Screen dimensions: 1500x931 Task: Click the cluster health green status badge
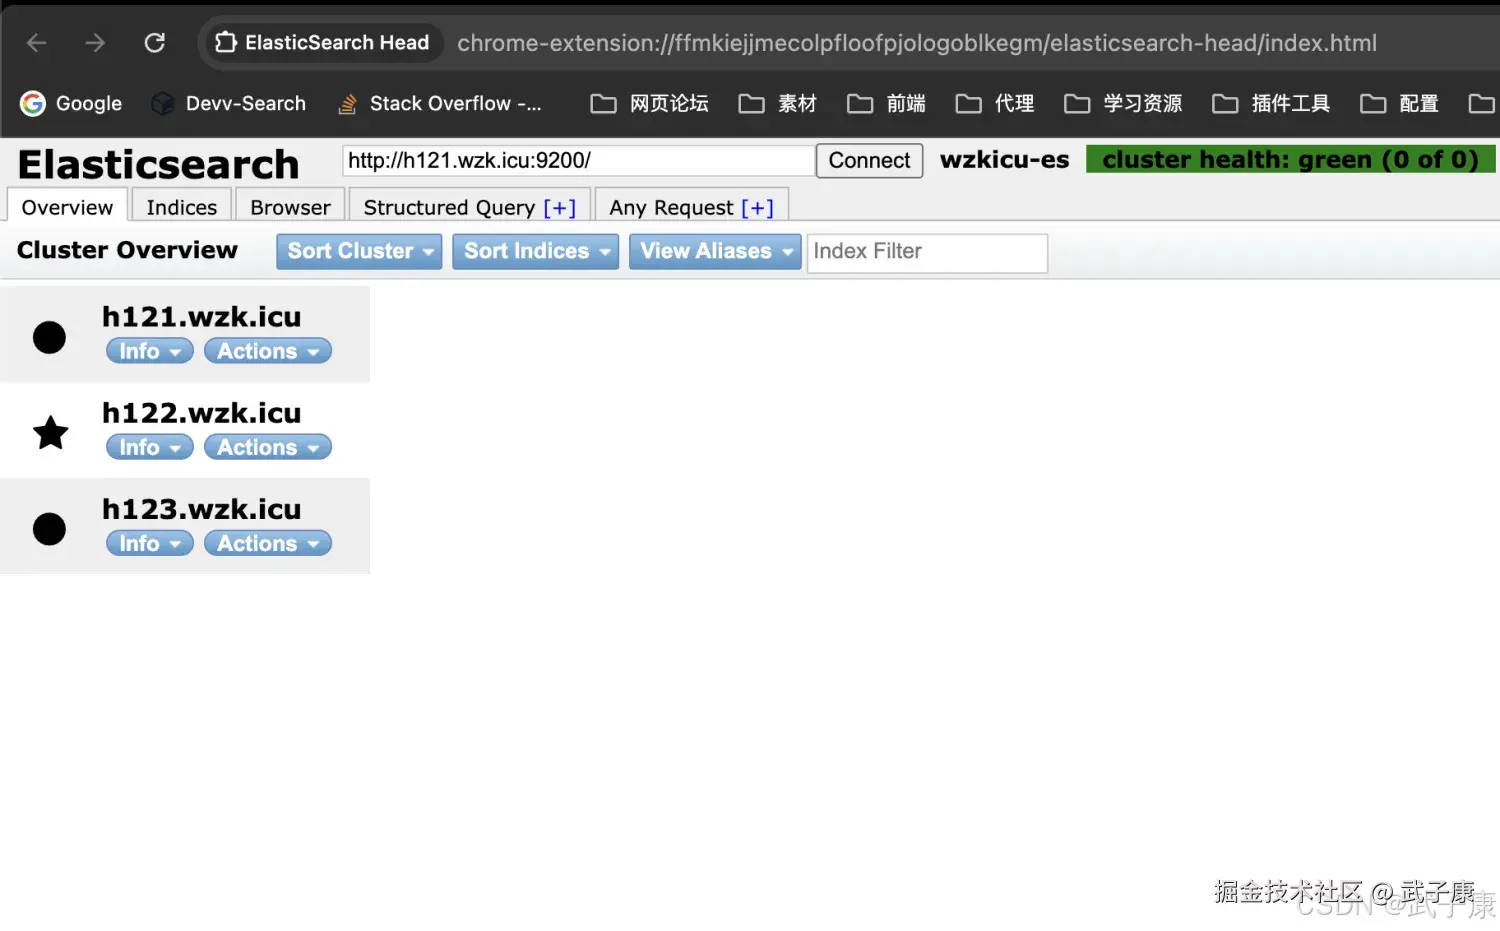(1290, 160)
